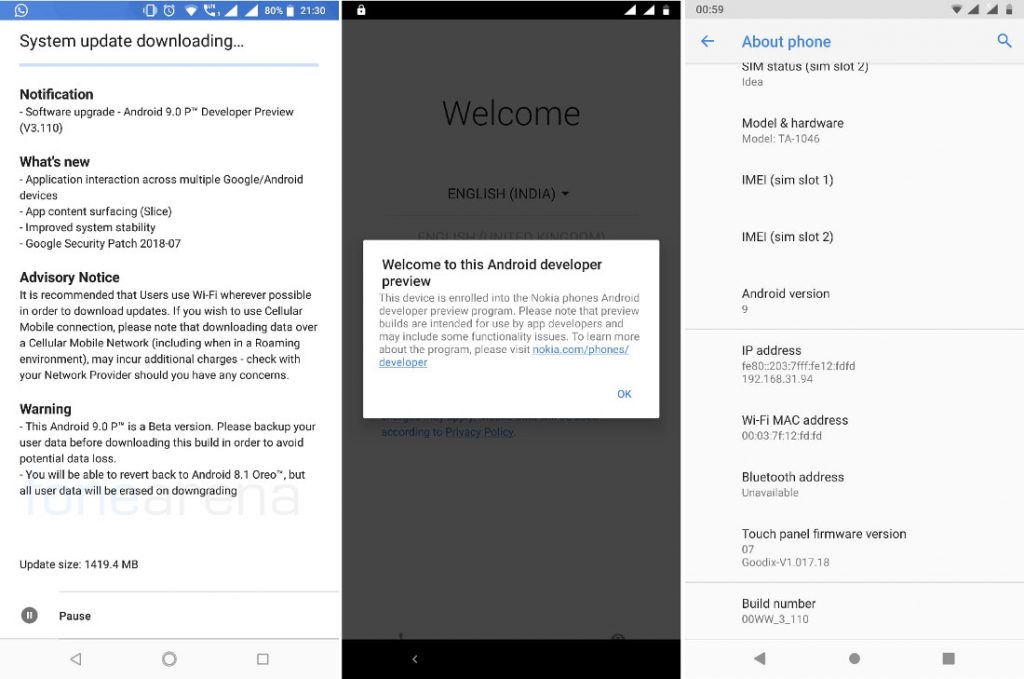1024x679 pixels.
Task: Click the Notification heading on update screen
Action: [56, 94]
